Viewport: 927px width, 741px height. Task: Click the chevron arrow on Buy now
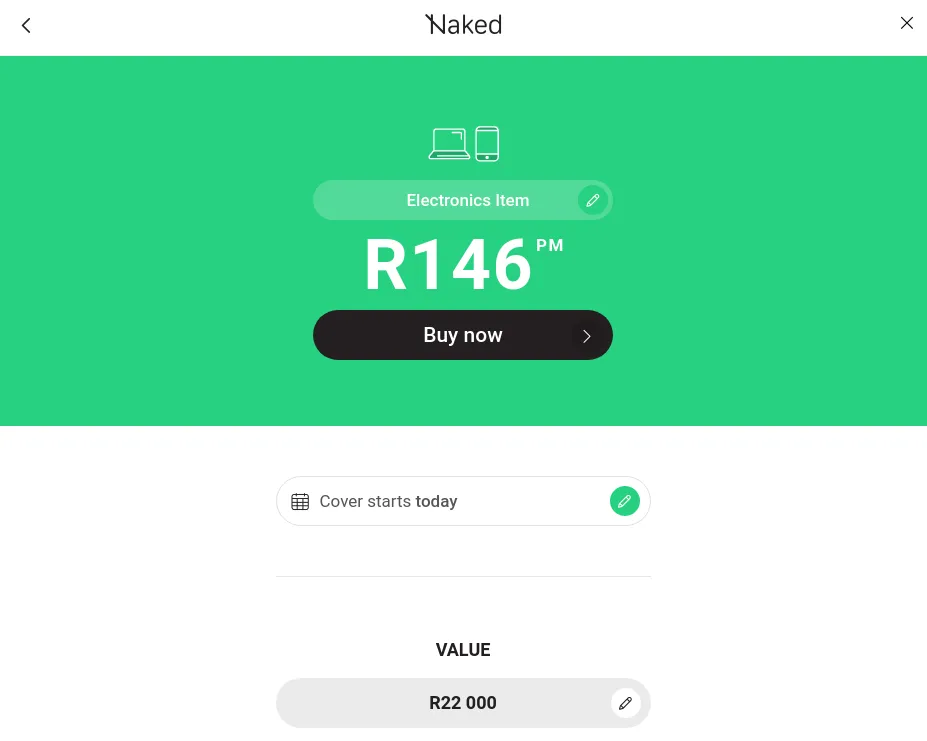(587, 336)
